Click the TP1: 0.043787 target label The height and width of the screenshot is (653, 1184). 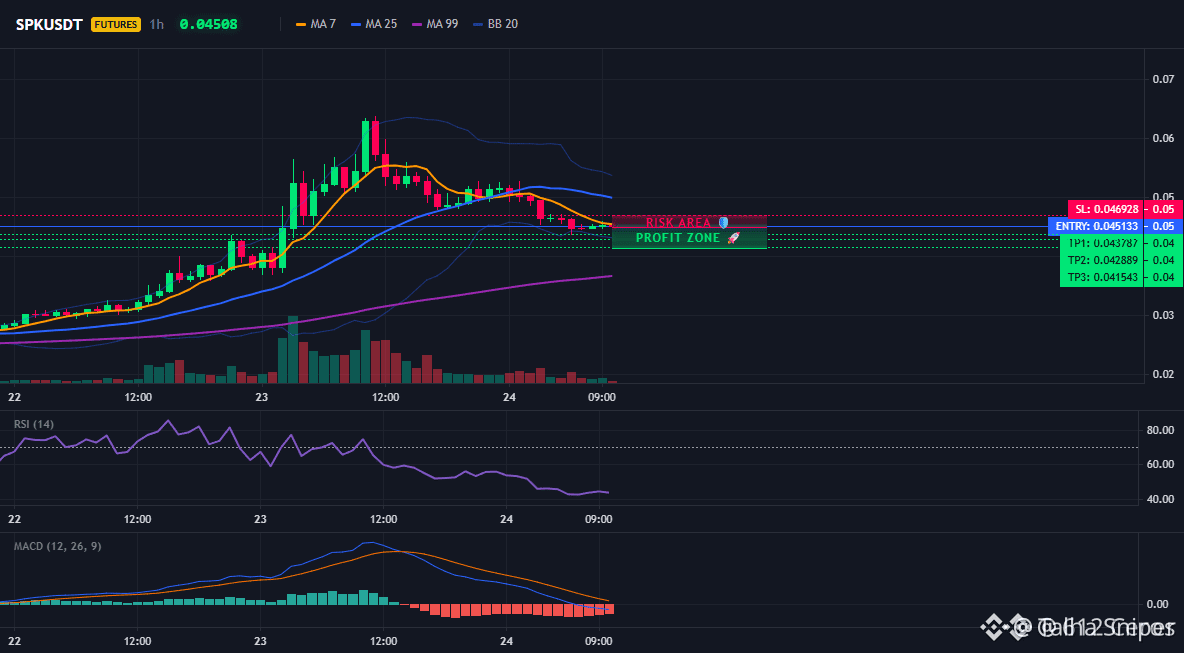click(1102, 243)
